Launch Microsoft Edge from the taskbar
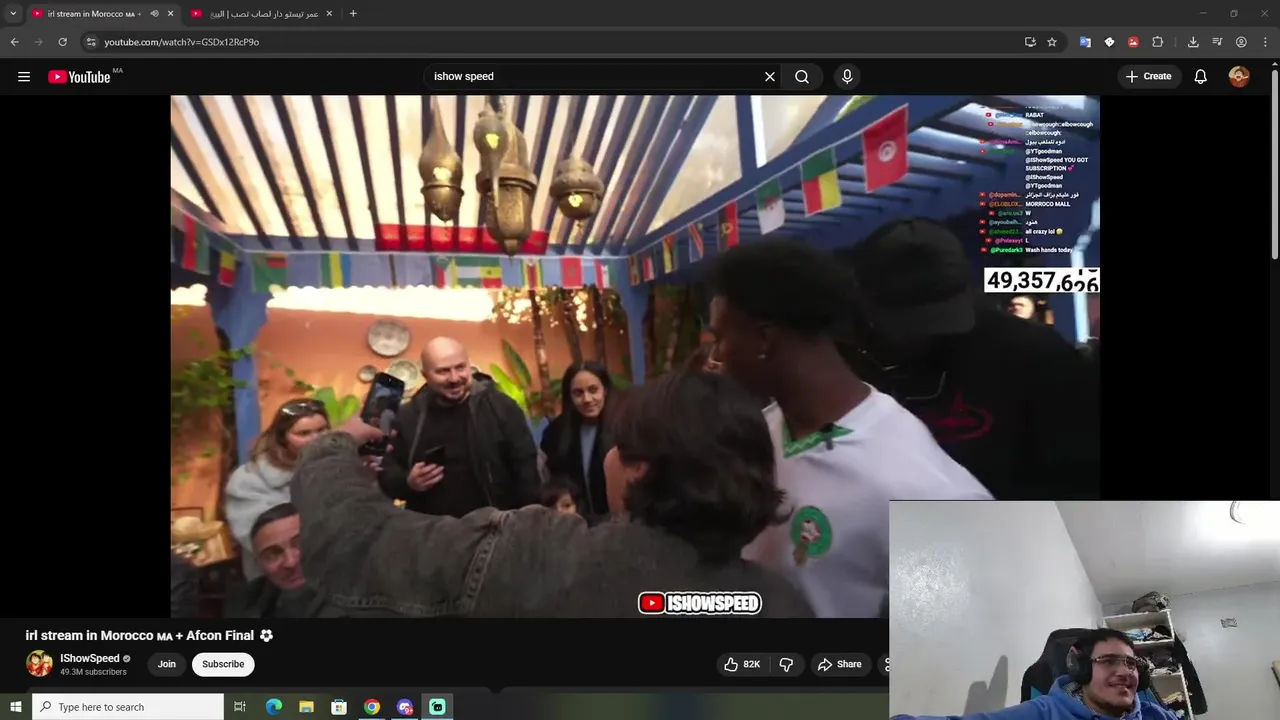1280x720 pixels. click(274, 707)
